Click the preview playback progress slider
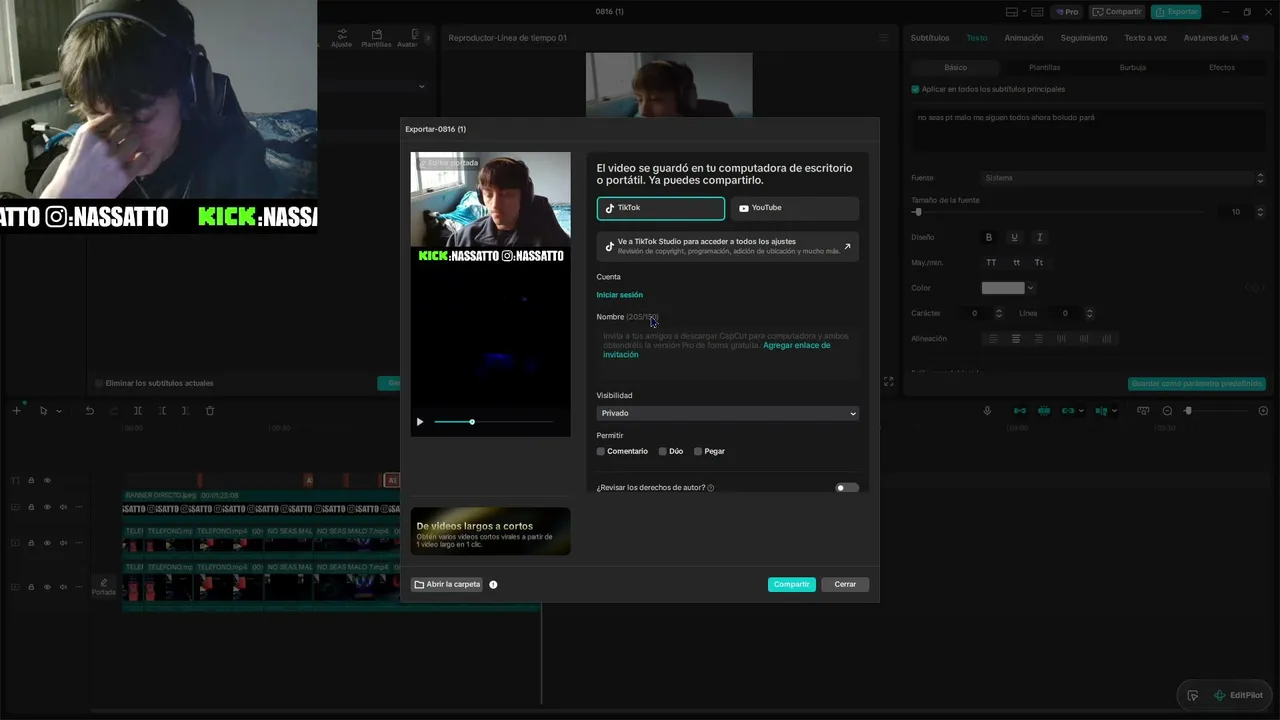 point(495,422)
